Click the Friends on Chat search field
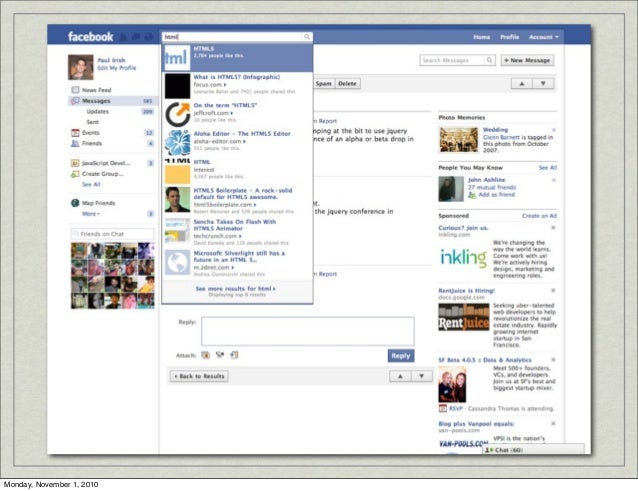The image size is (638, 491). click(113, 234)
